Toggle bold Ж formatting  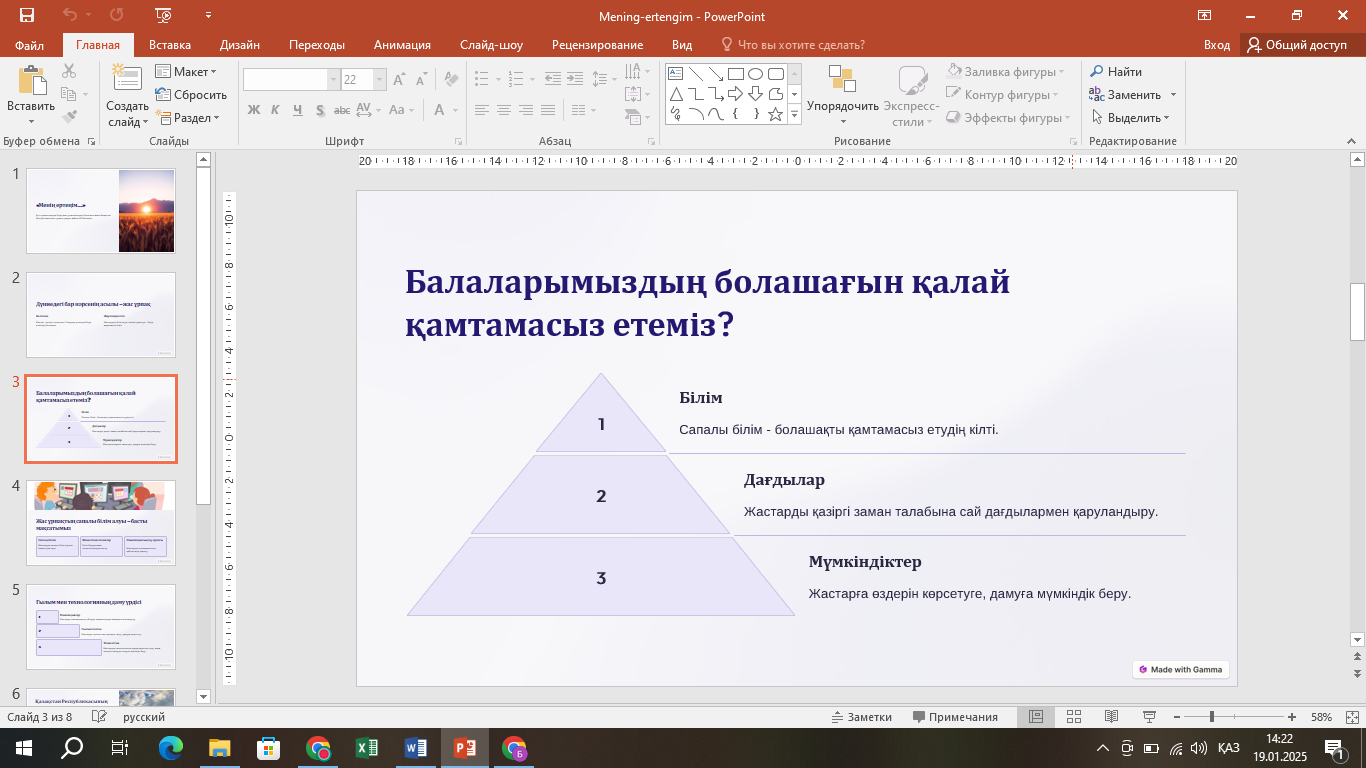[x=253, y=110]
